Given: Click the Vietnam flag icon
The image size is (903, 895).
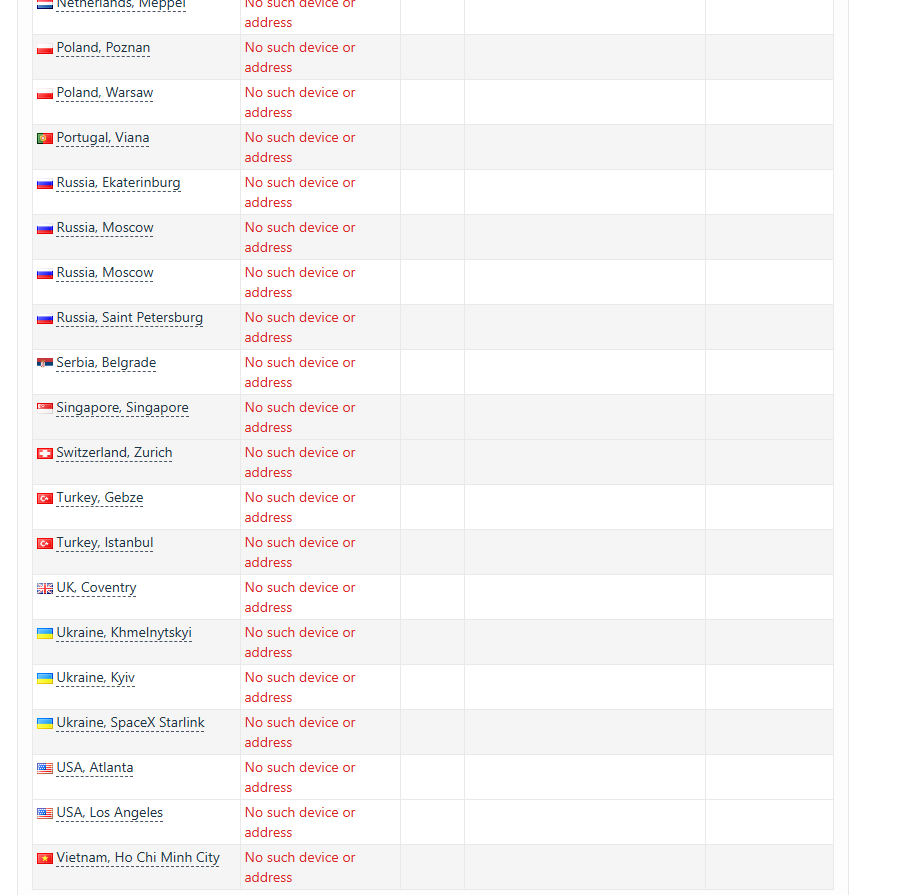Looking at the screenshot, I should [45, 859].
